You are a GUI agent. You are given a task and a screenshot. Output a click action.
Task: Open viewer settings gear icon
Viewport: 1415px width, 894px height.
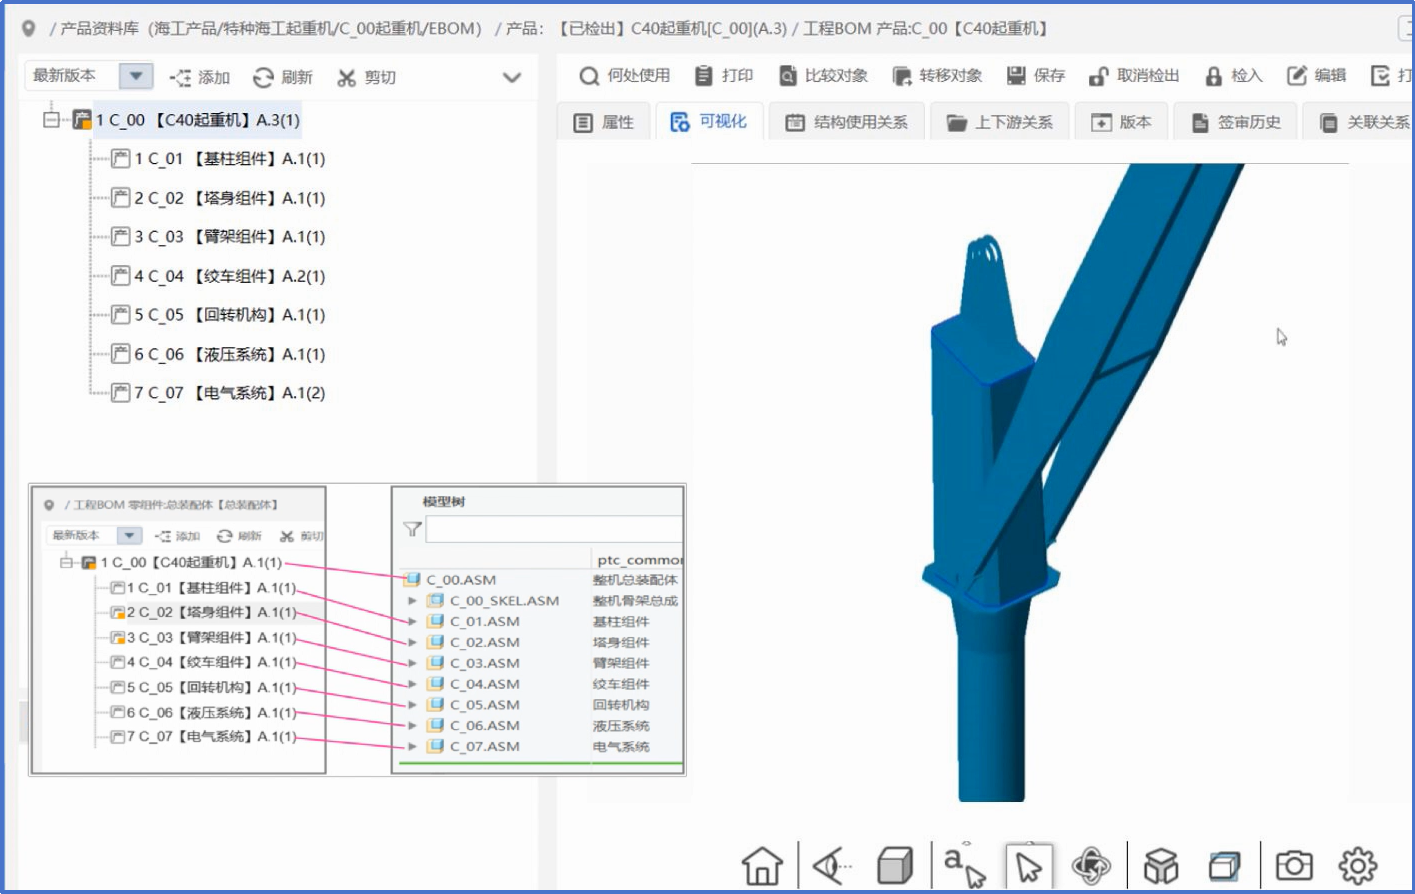point(1357,865)
